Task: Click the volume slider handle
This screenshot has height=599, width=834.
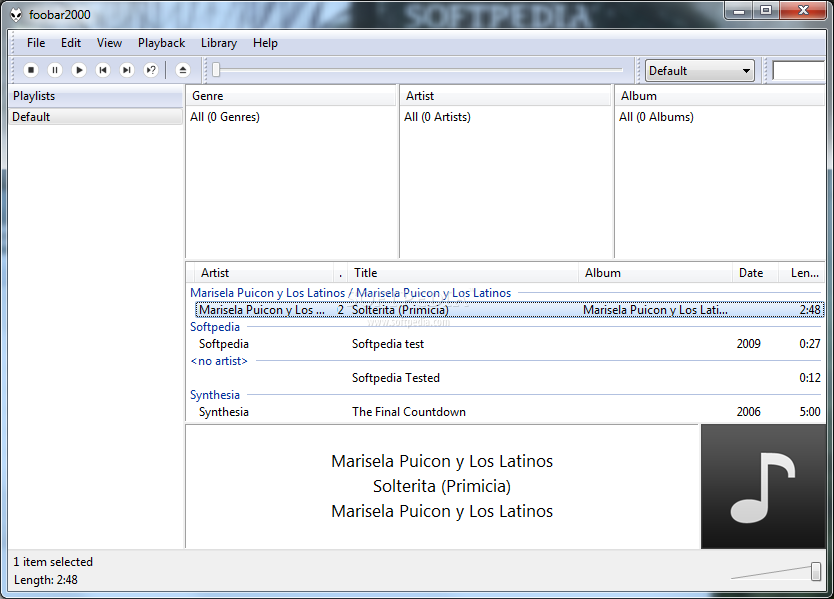Action: tap(815, 571)
